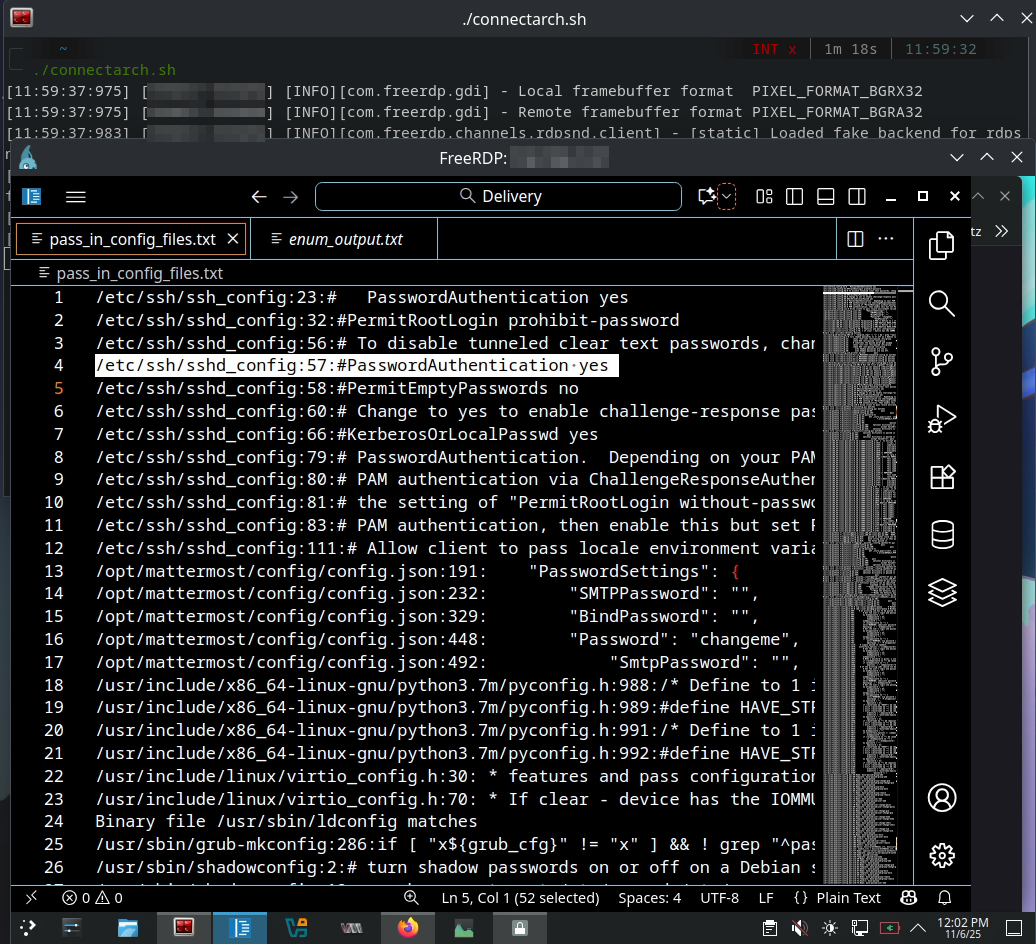This screenshot has height=944, width=1036.
Task: Click the UTF-8 encoding status item
Action: pos(720,898)
